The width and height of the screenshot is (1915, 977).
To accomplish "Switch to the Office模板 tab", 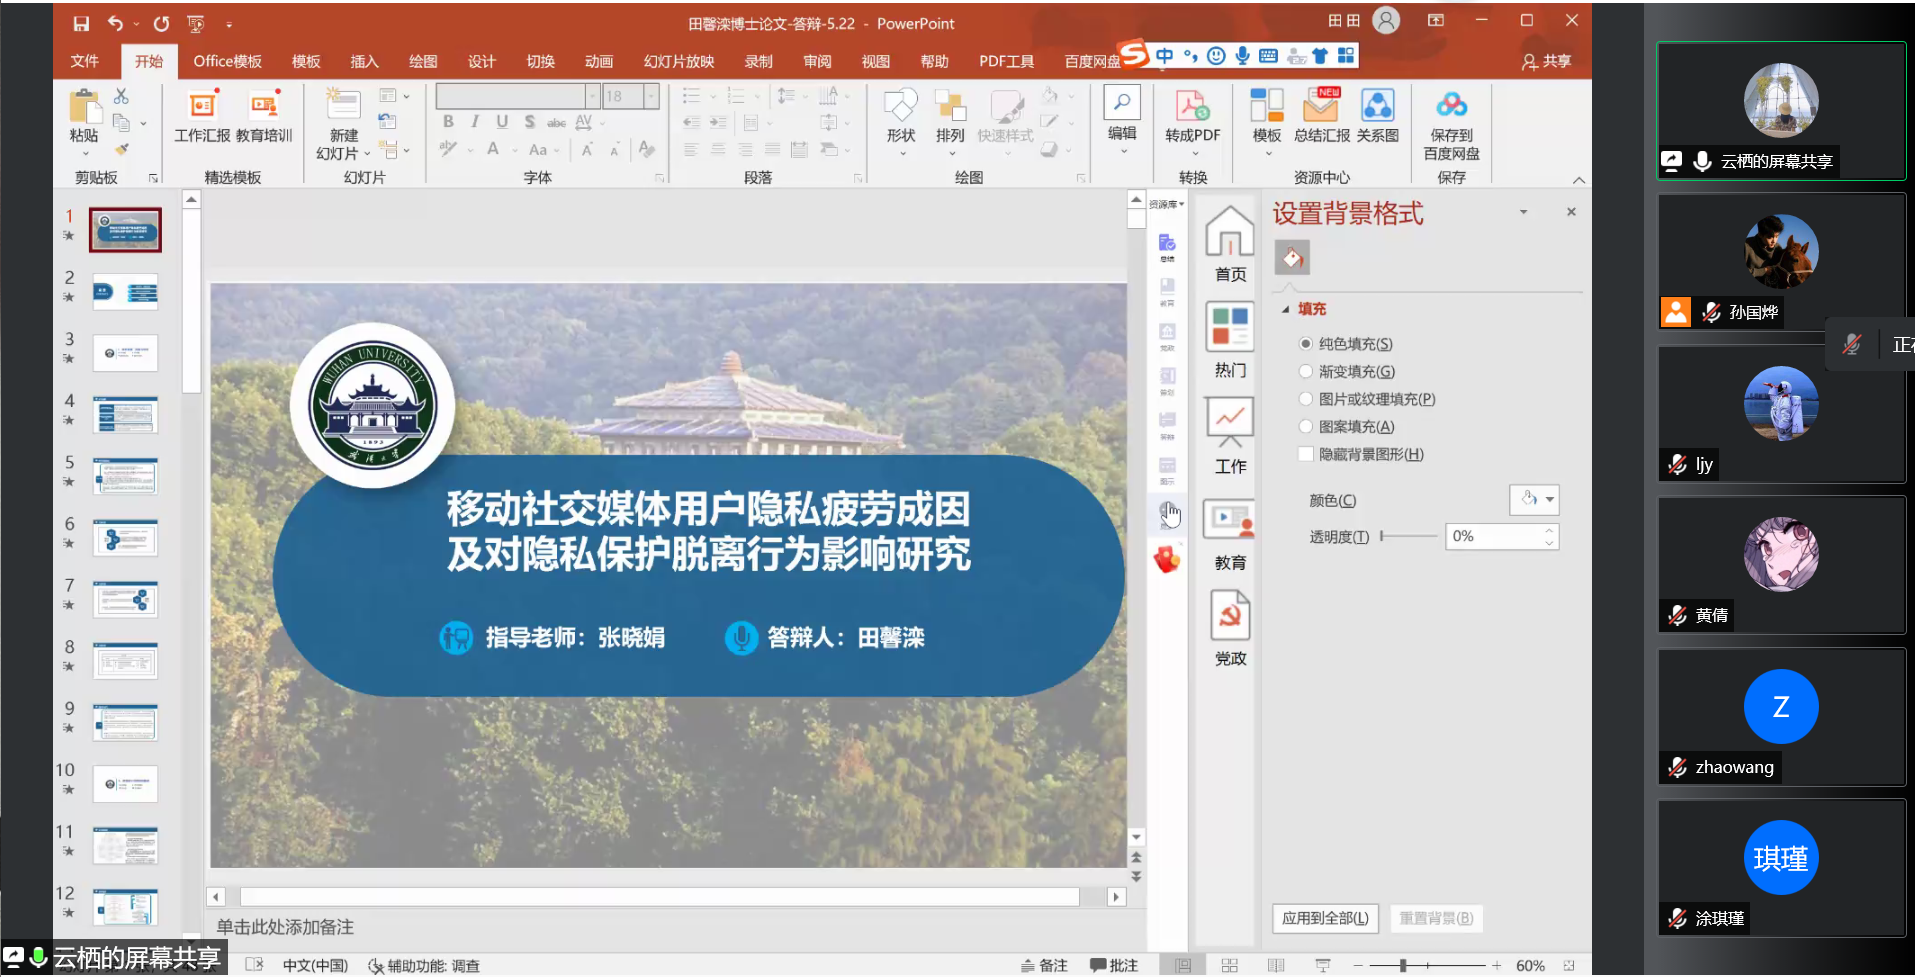I will 227,61.
